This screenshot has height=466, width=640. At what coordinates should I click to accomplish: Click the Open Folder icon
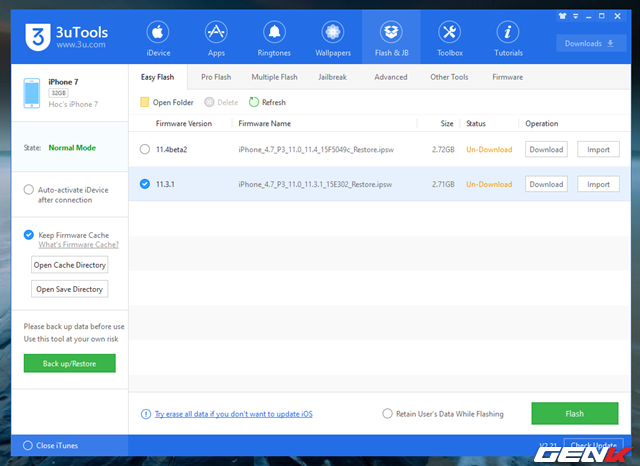[x=144, y=102]
